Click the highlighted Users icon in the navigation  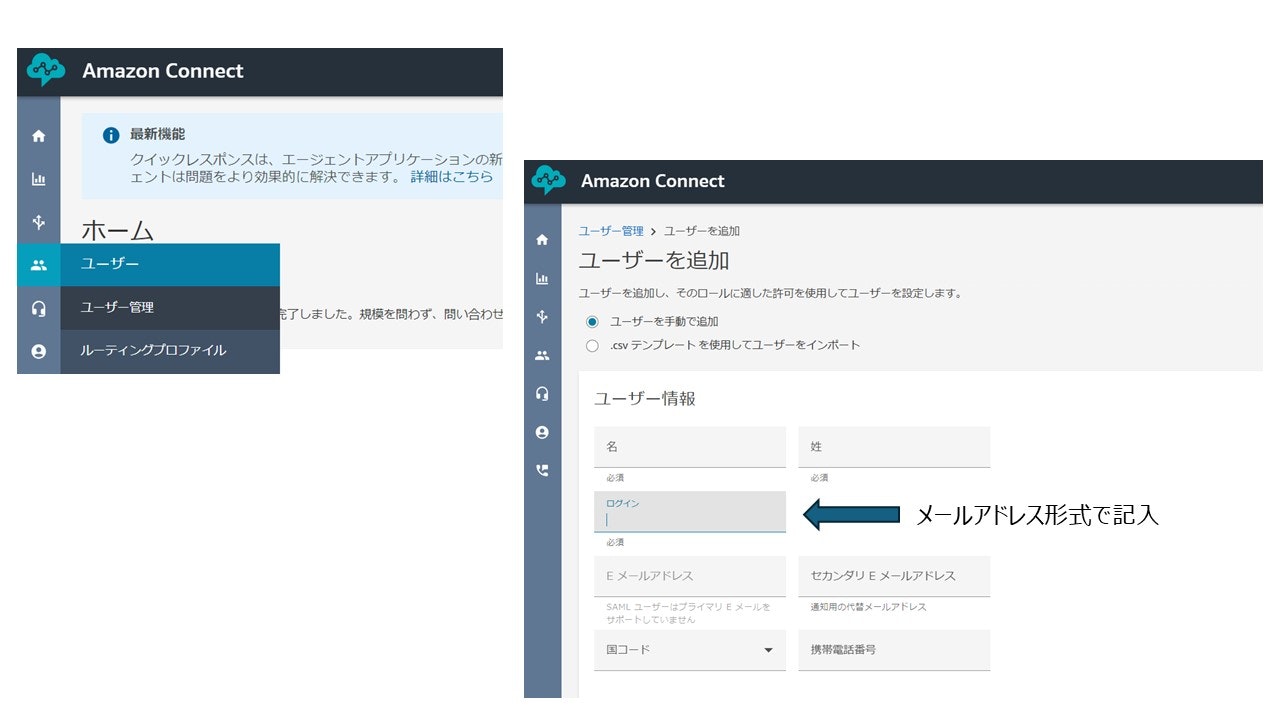[38, 265]
